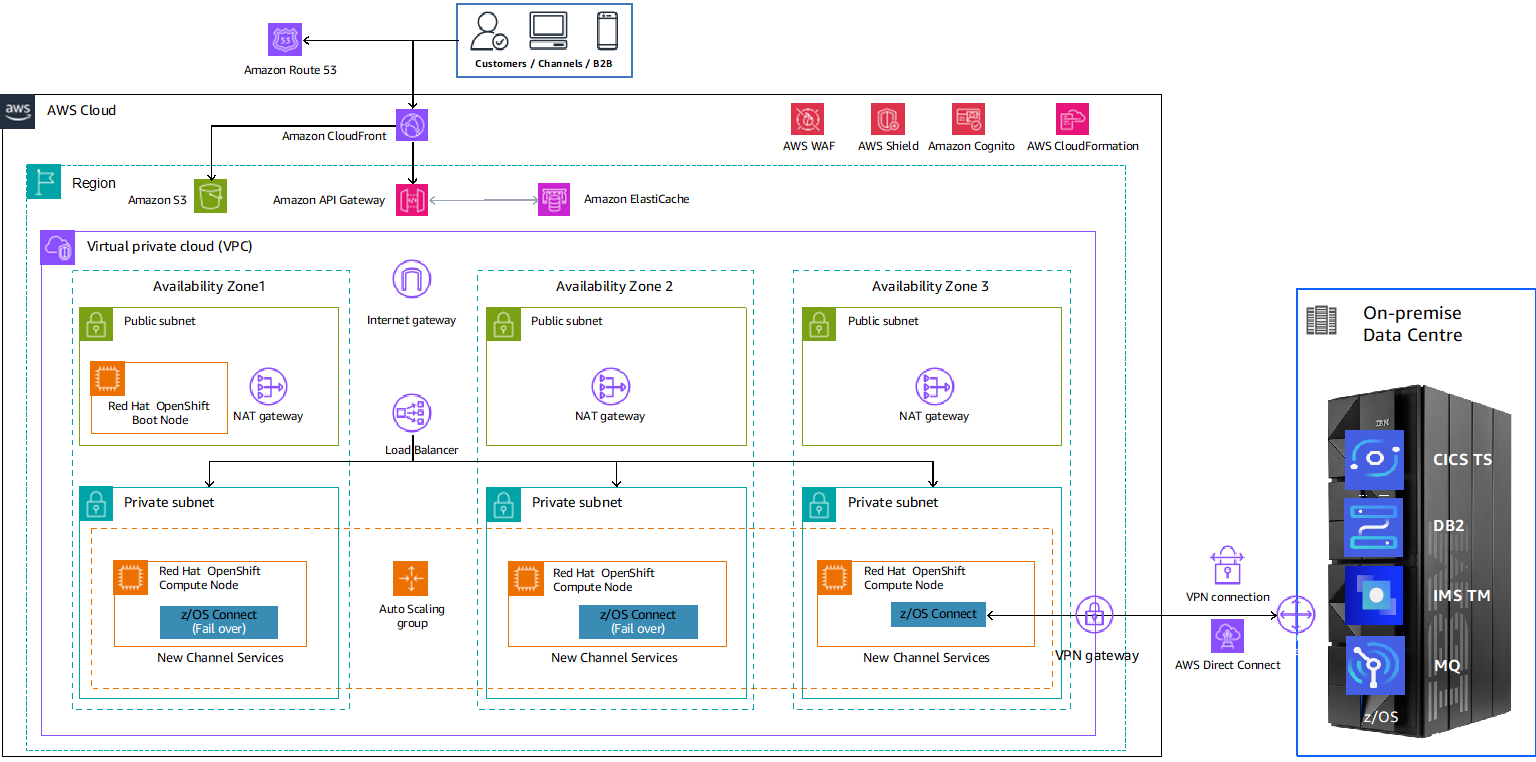Viewport: 1536px width, 762px height.
Task: Select the AWS WAF icon
Action: [808, 119]
